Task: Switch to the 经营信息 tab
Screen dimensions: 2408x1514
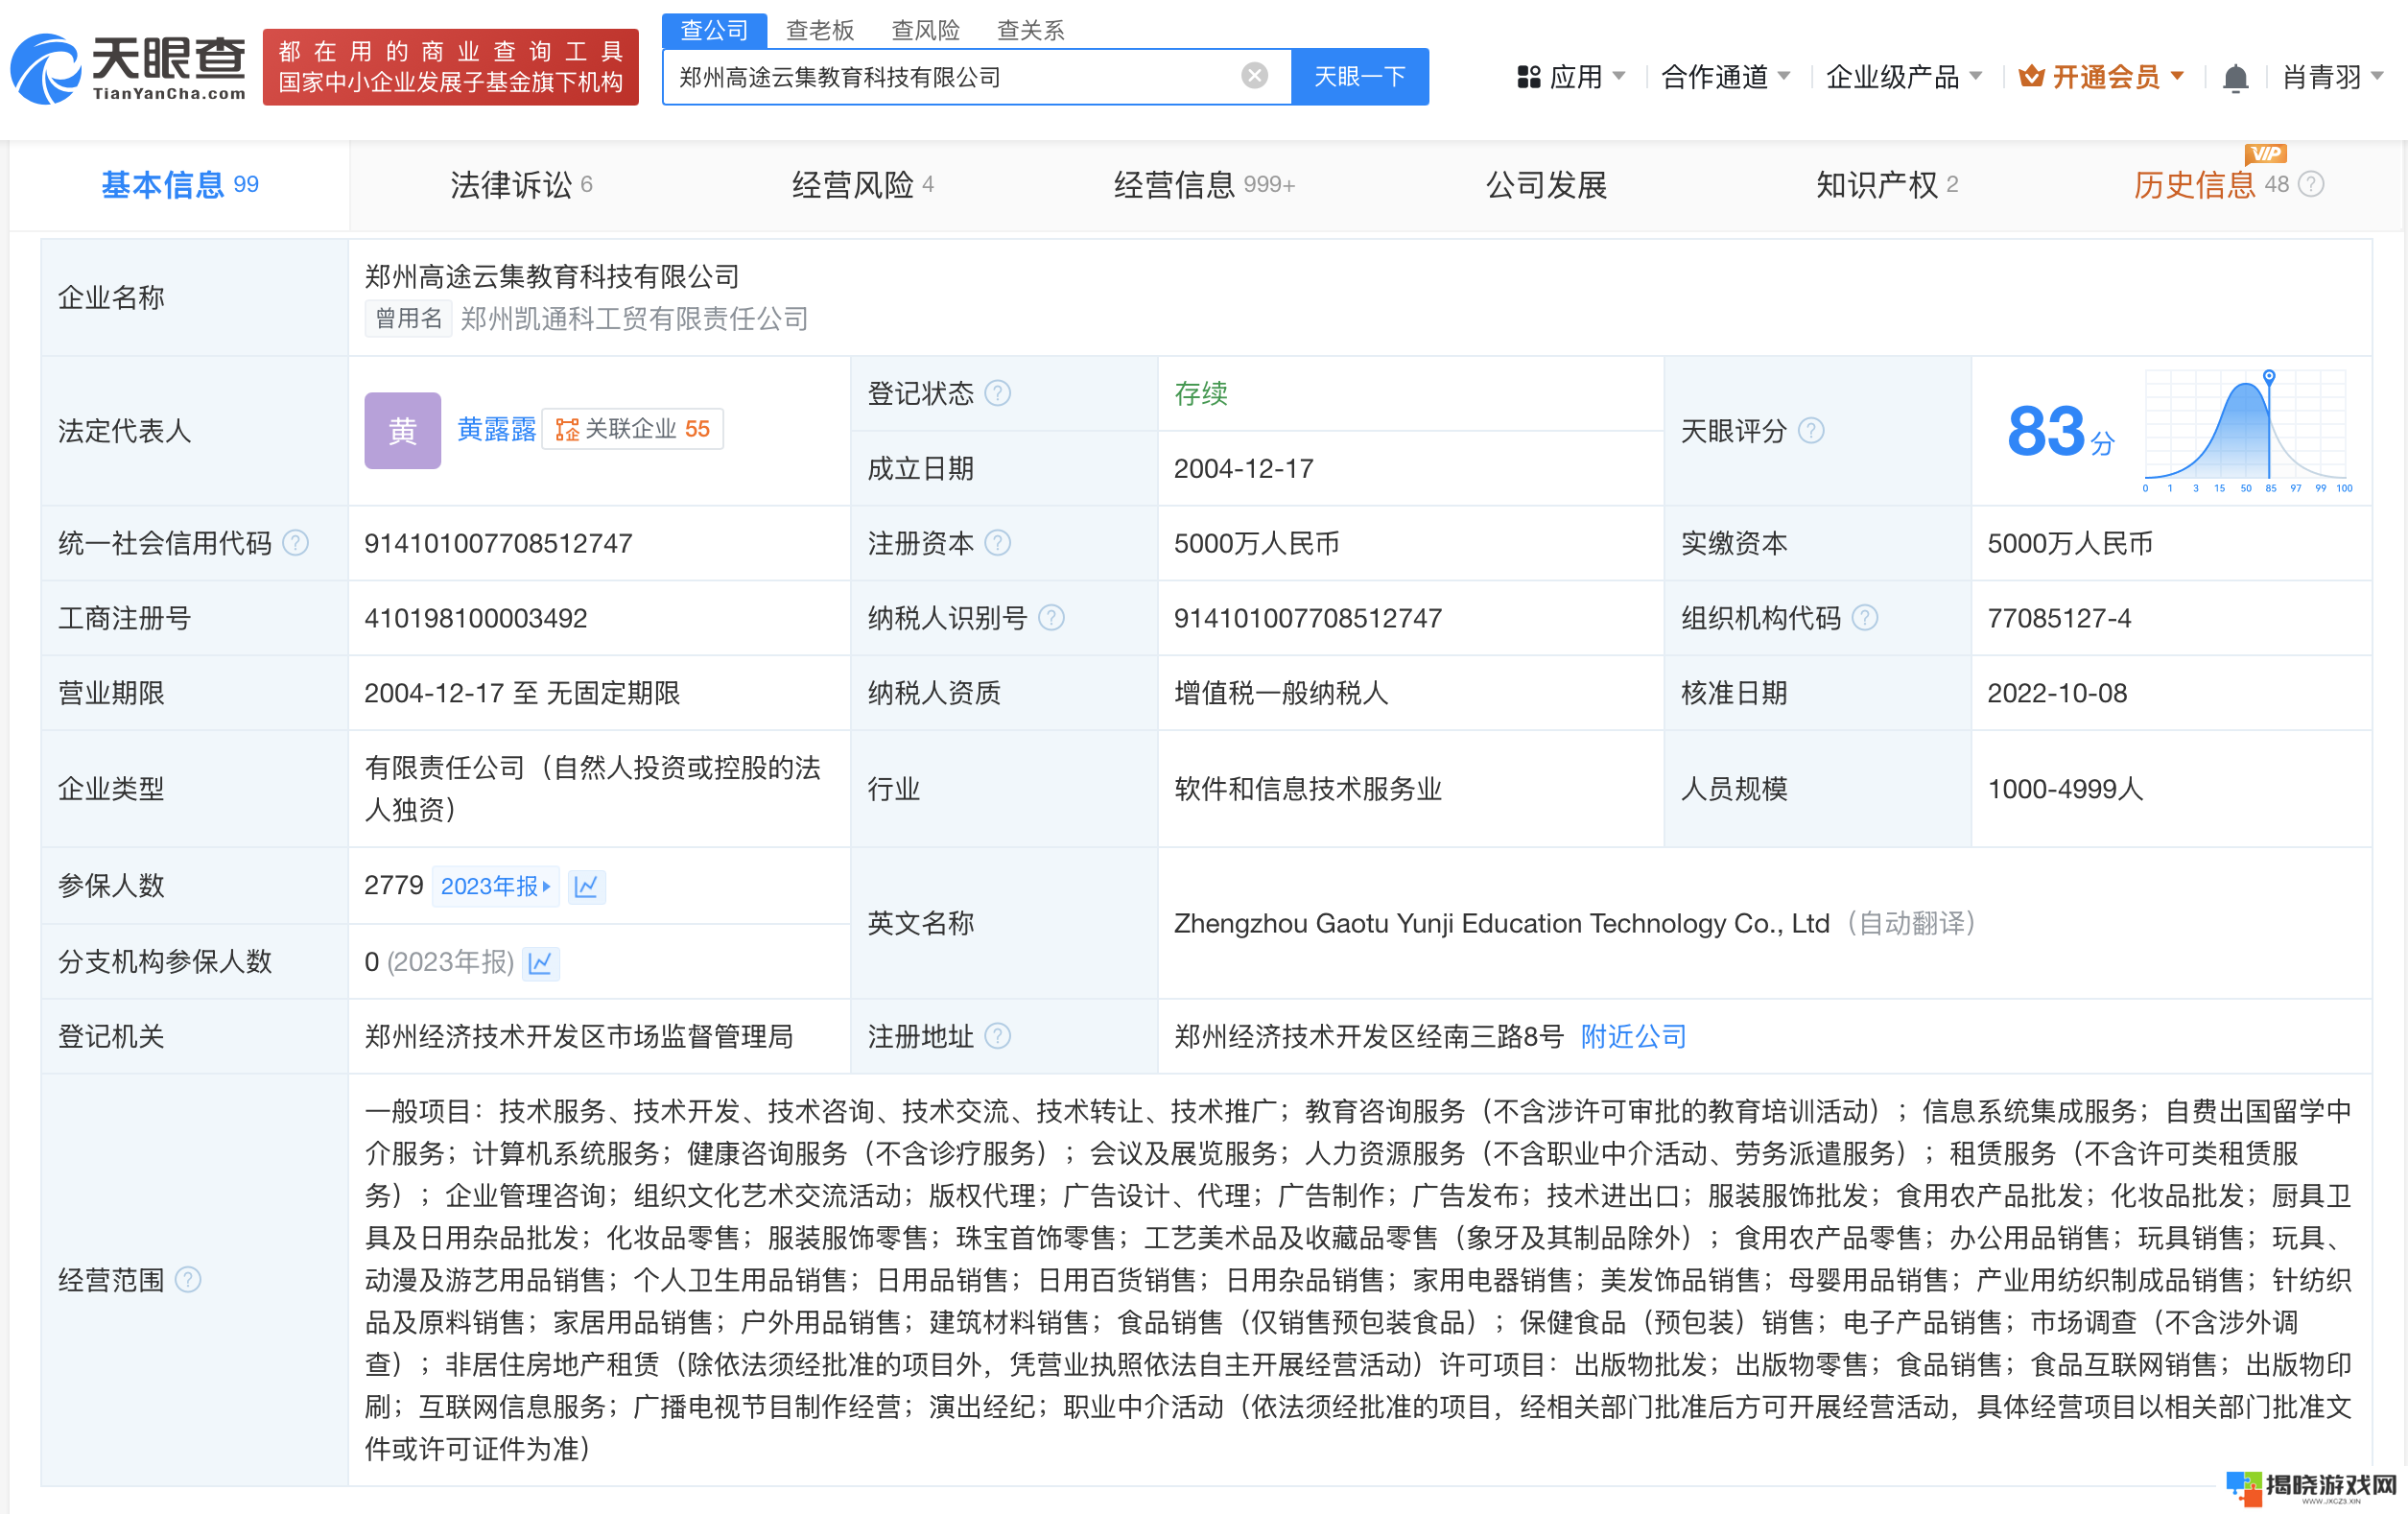Action: point(1204,185)
